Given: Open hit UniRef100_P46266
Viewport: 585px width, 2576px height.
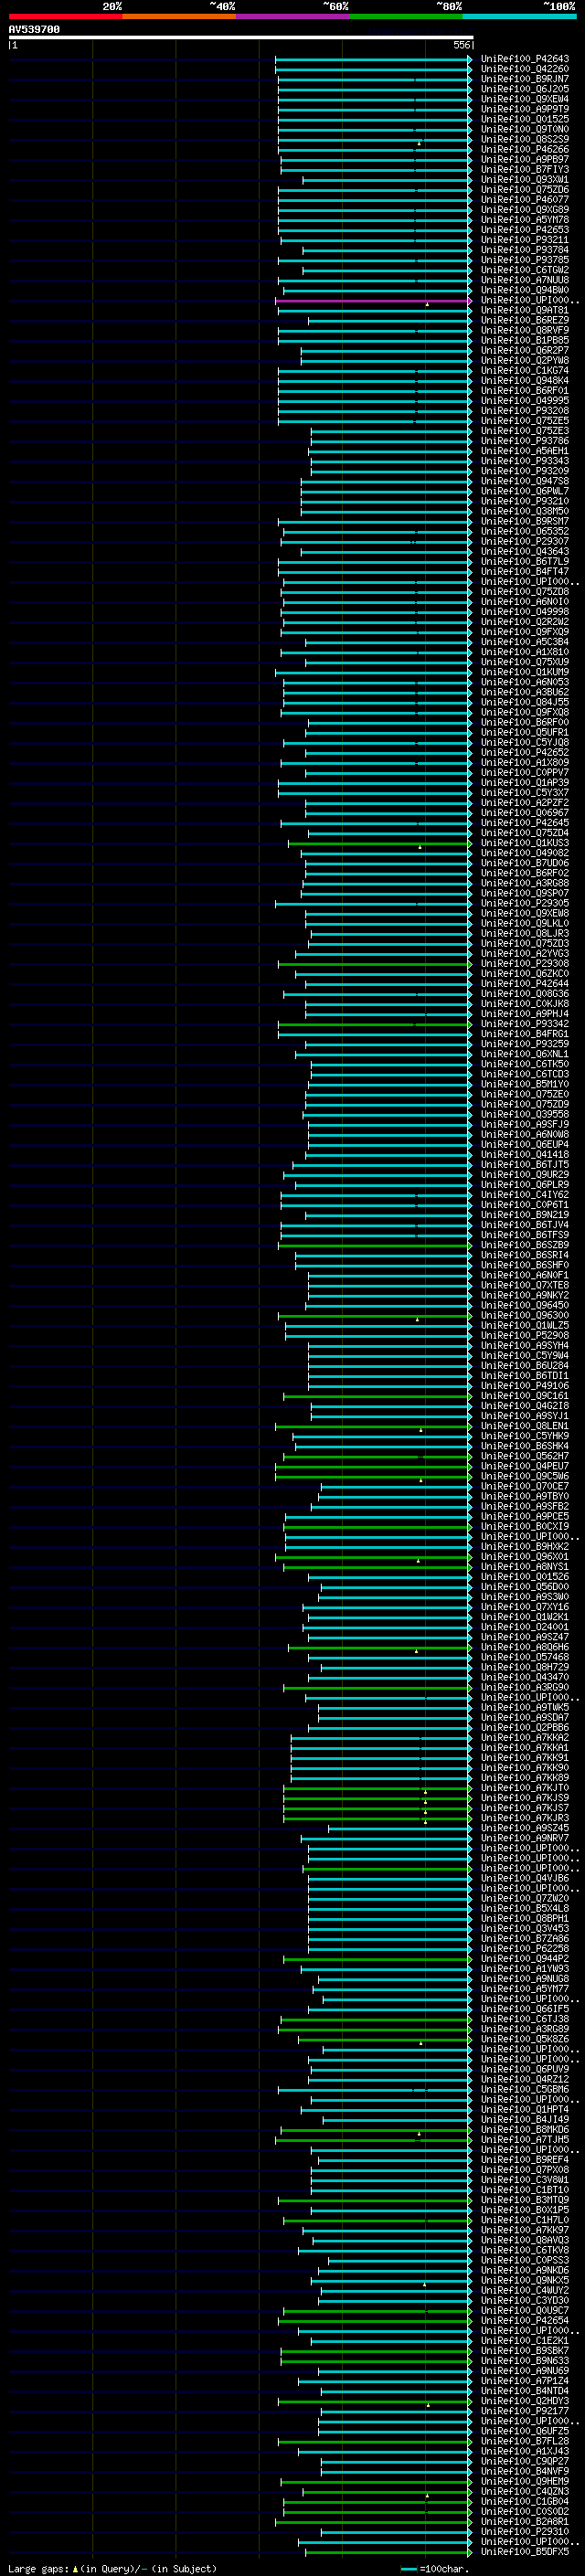Looking at the screenshot, I should 525,149.
